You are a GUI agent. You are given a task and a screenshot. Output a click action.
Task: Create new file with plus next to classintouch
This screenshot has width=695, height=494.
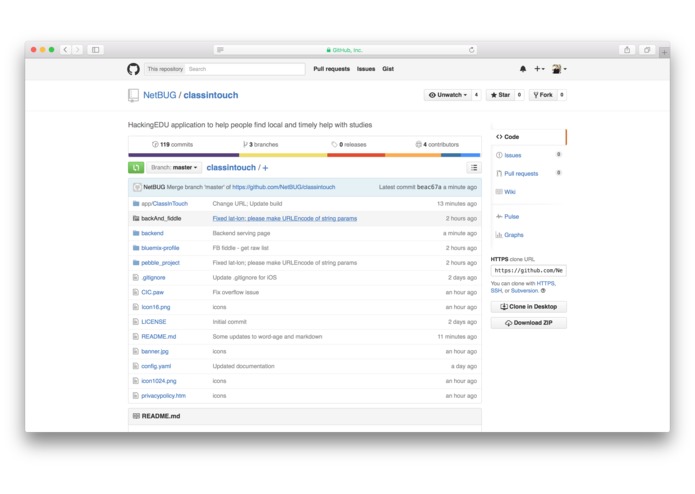click(x=266, y=168)
